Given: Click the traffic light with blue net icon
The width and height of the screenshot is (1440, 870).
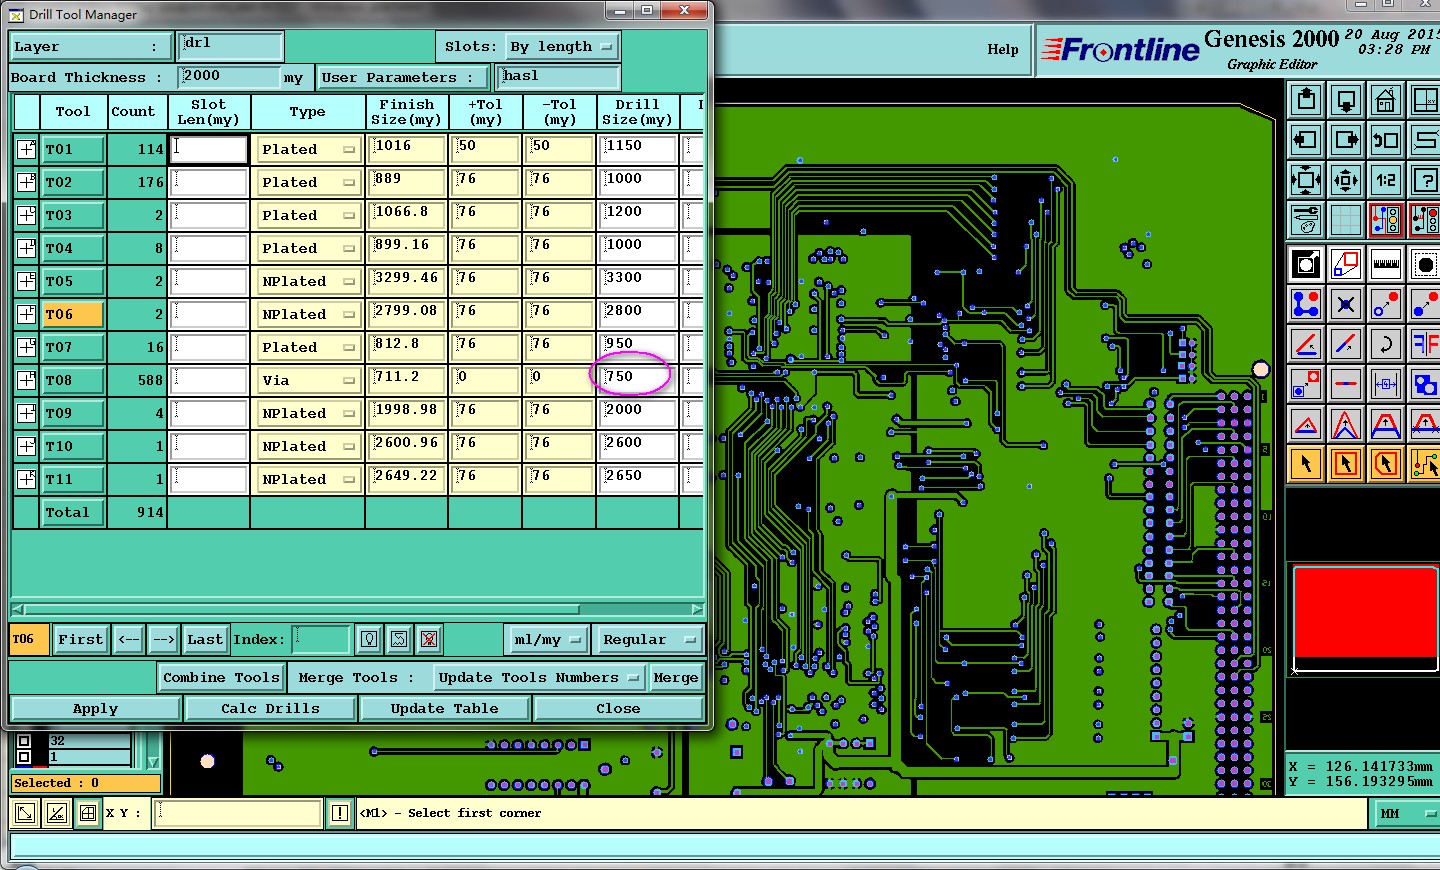Looking at the screenshot, I should coord(1386,220).
